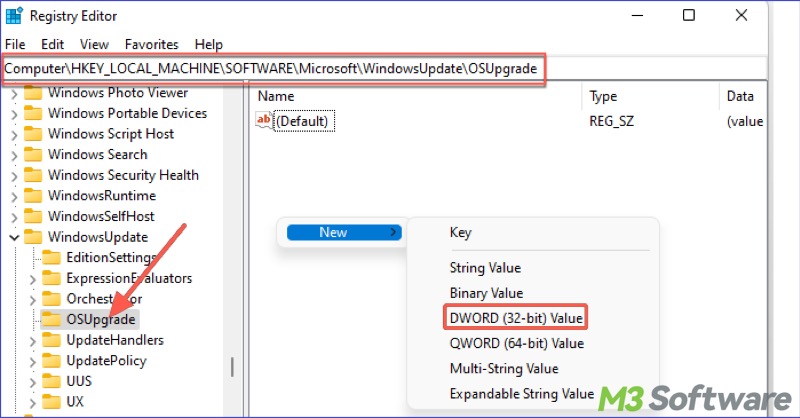Expand the UpdateHandlers node
This screenshot has height=418, width=800.
point(32,341)
